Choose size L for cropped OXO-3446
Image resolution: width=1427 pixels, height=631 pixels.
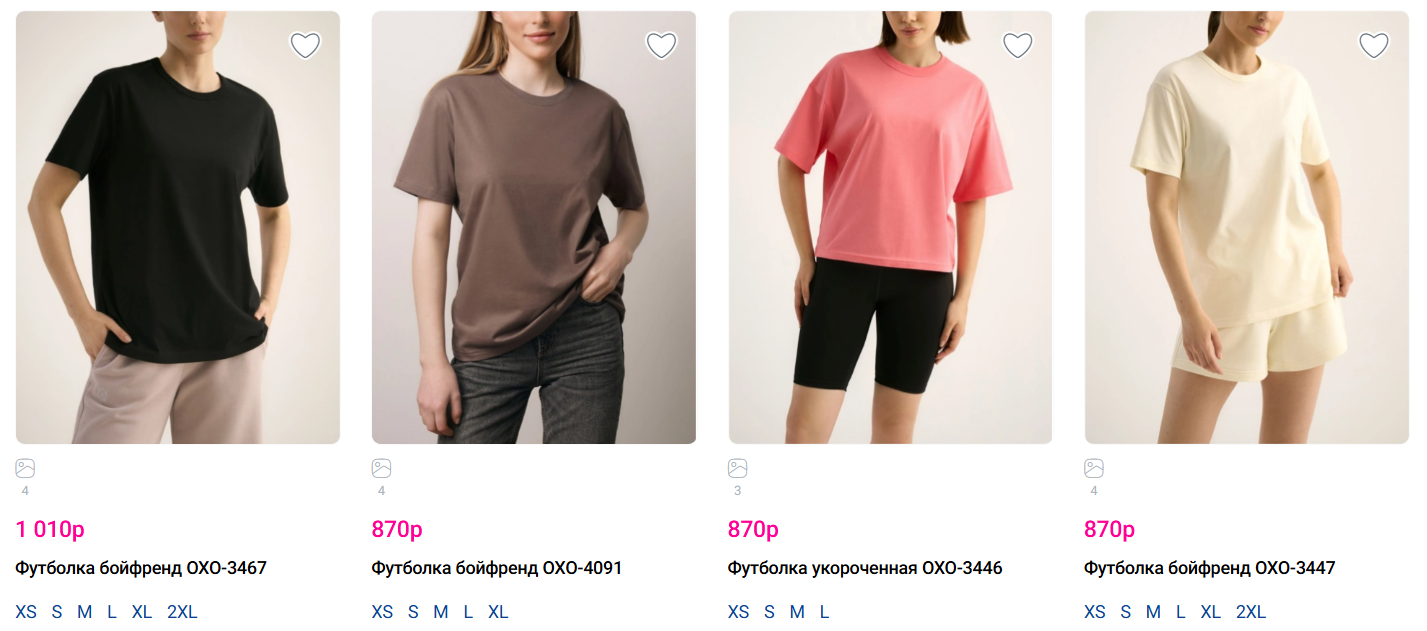click(x=824, y=612)
